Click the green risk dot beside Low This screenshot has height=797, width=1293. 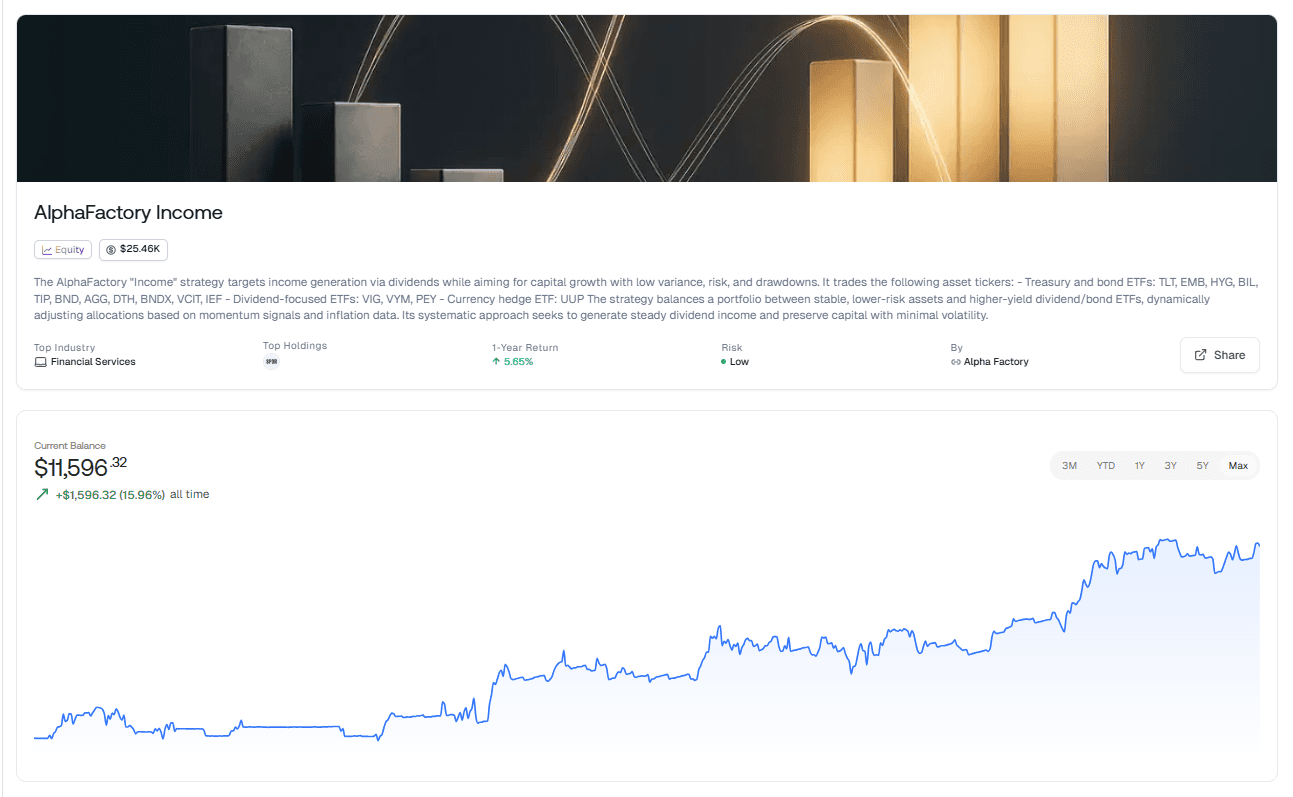point(723,362)
